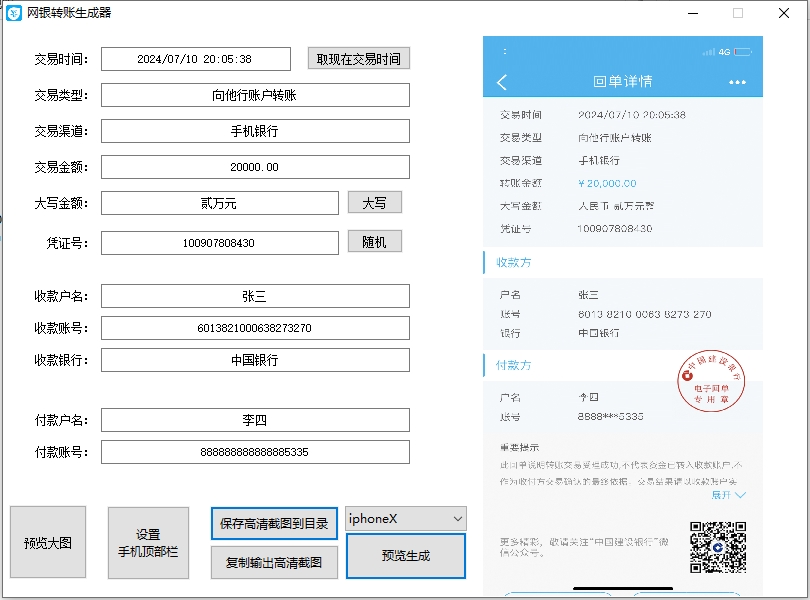Click 复制输出高清截图 to copy the screenshot

pyautogui.click(x=273, y=561)
